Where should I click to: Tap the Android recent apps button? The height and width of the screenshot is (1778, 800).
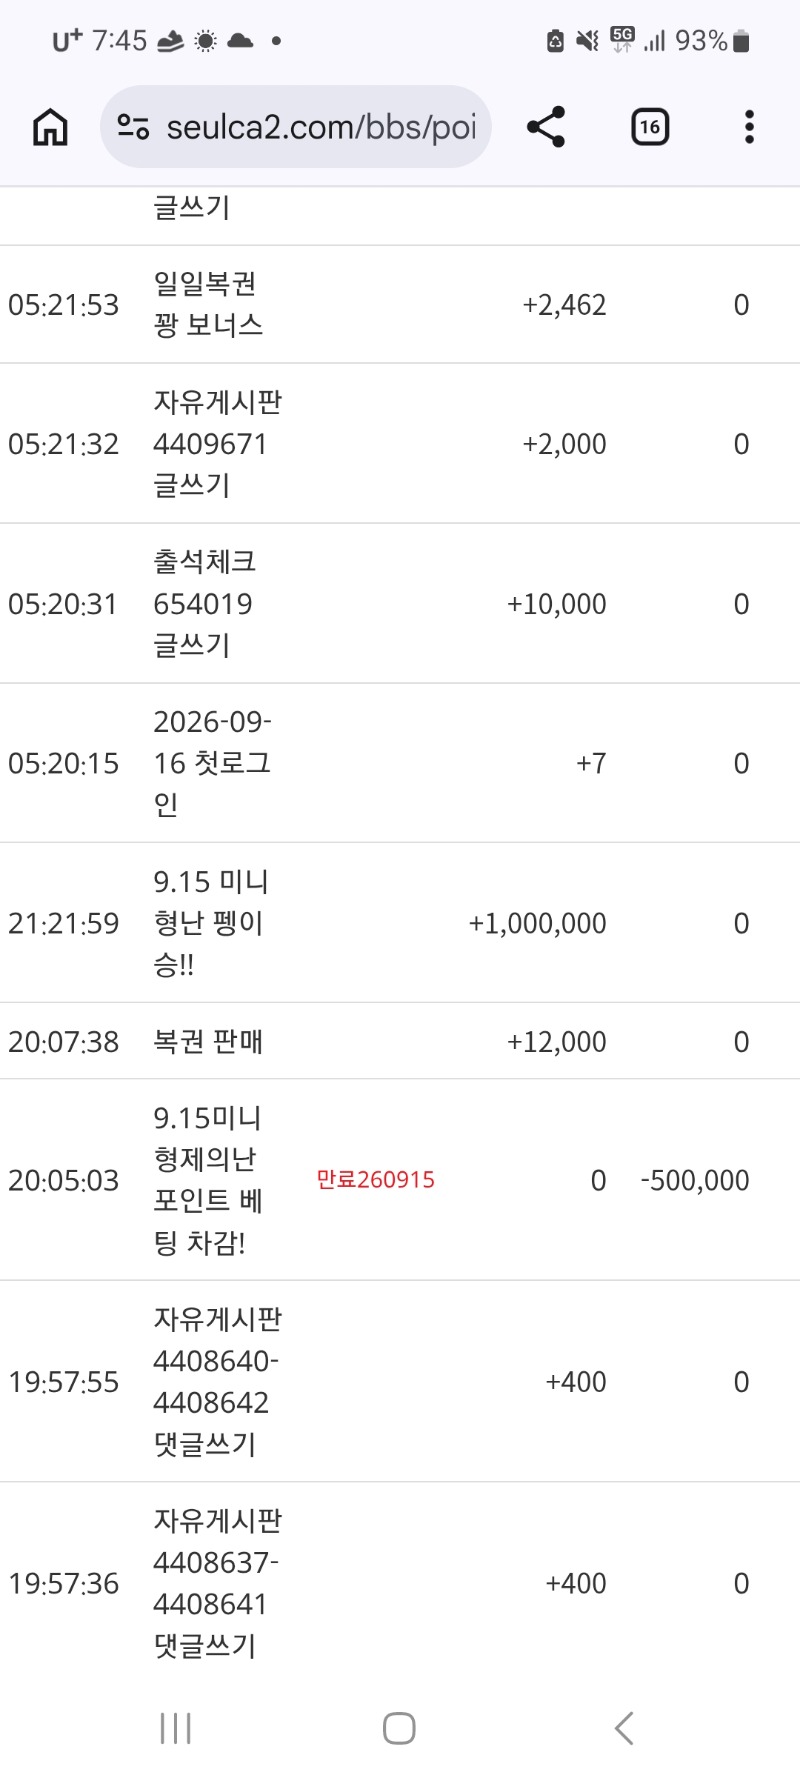click(x=176, y=1728)
